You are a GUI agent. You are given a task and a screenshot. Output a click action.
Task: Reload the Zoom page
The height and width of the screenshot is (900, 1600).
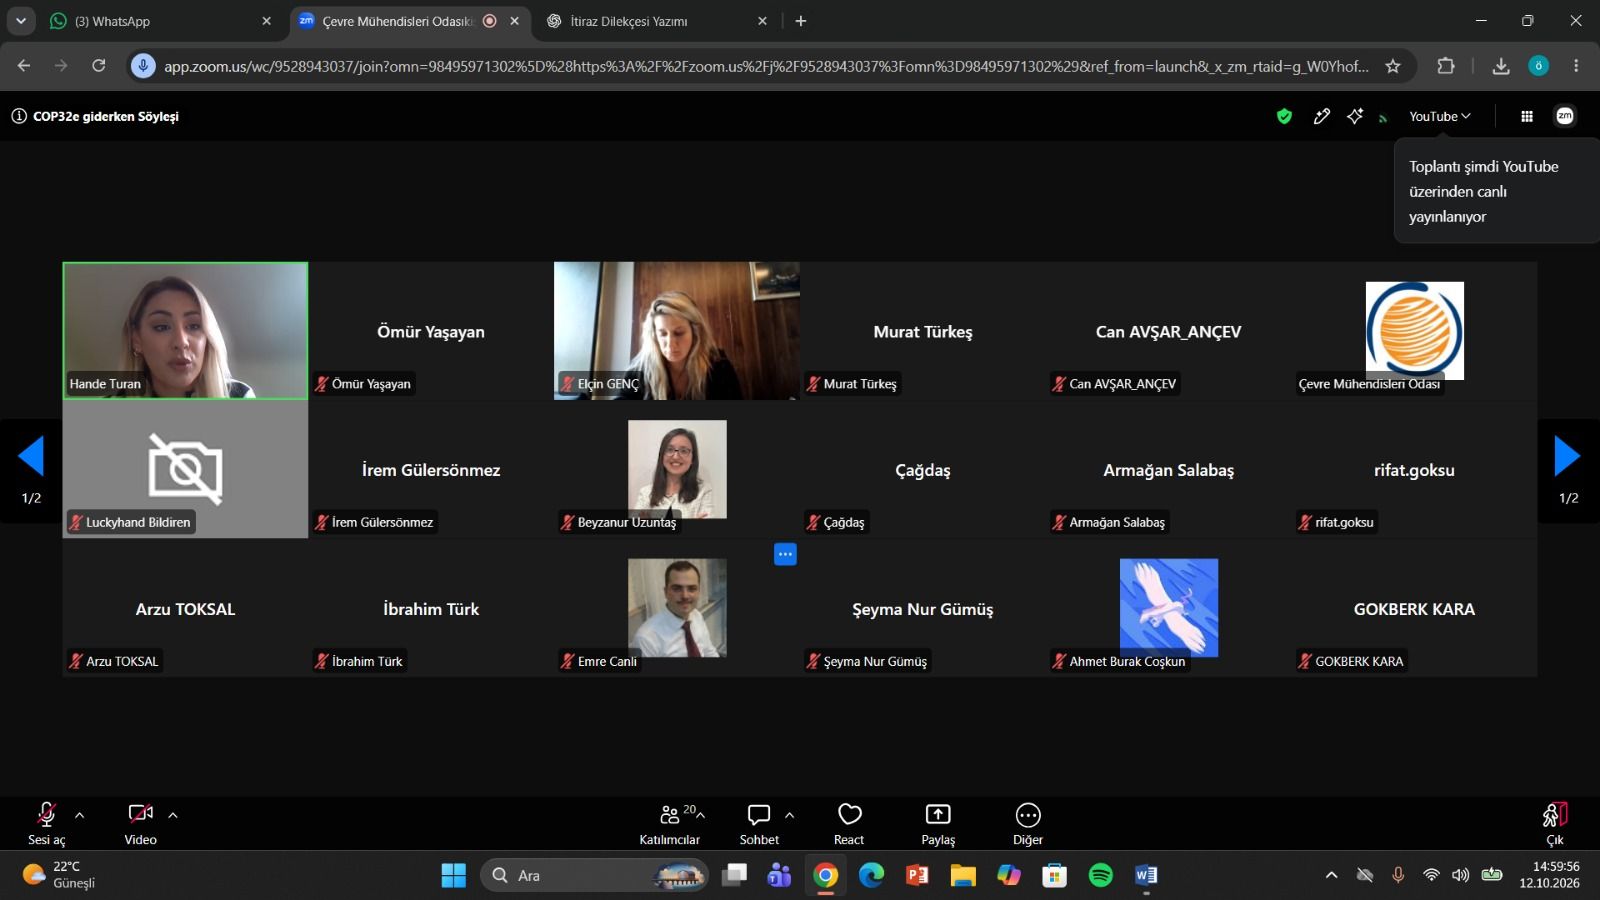(99, 66)
